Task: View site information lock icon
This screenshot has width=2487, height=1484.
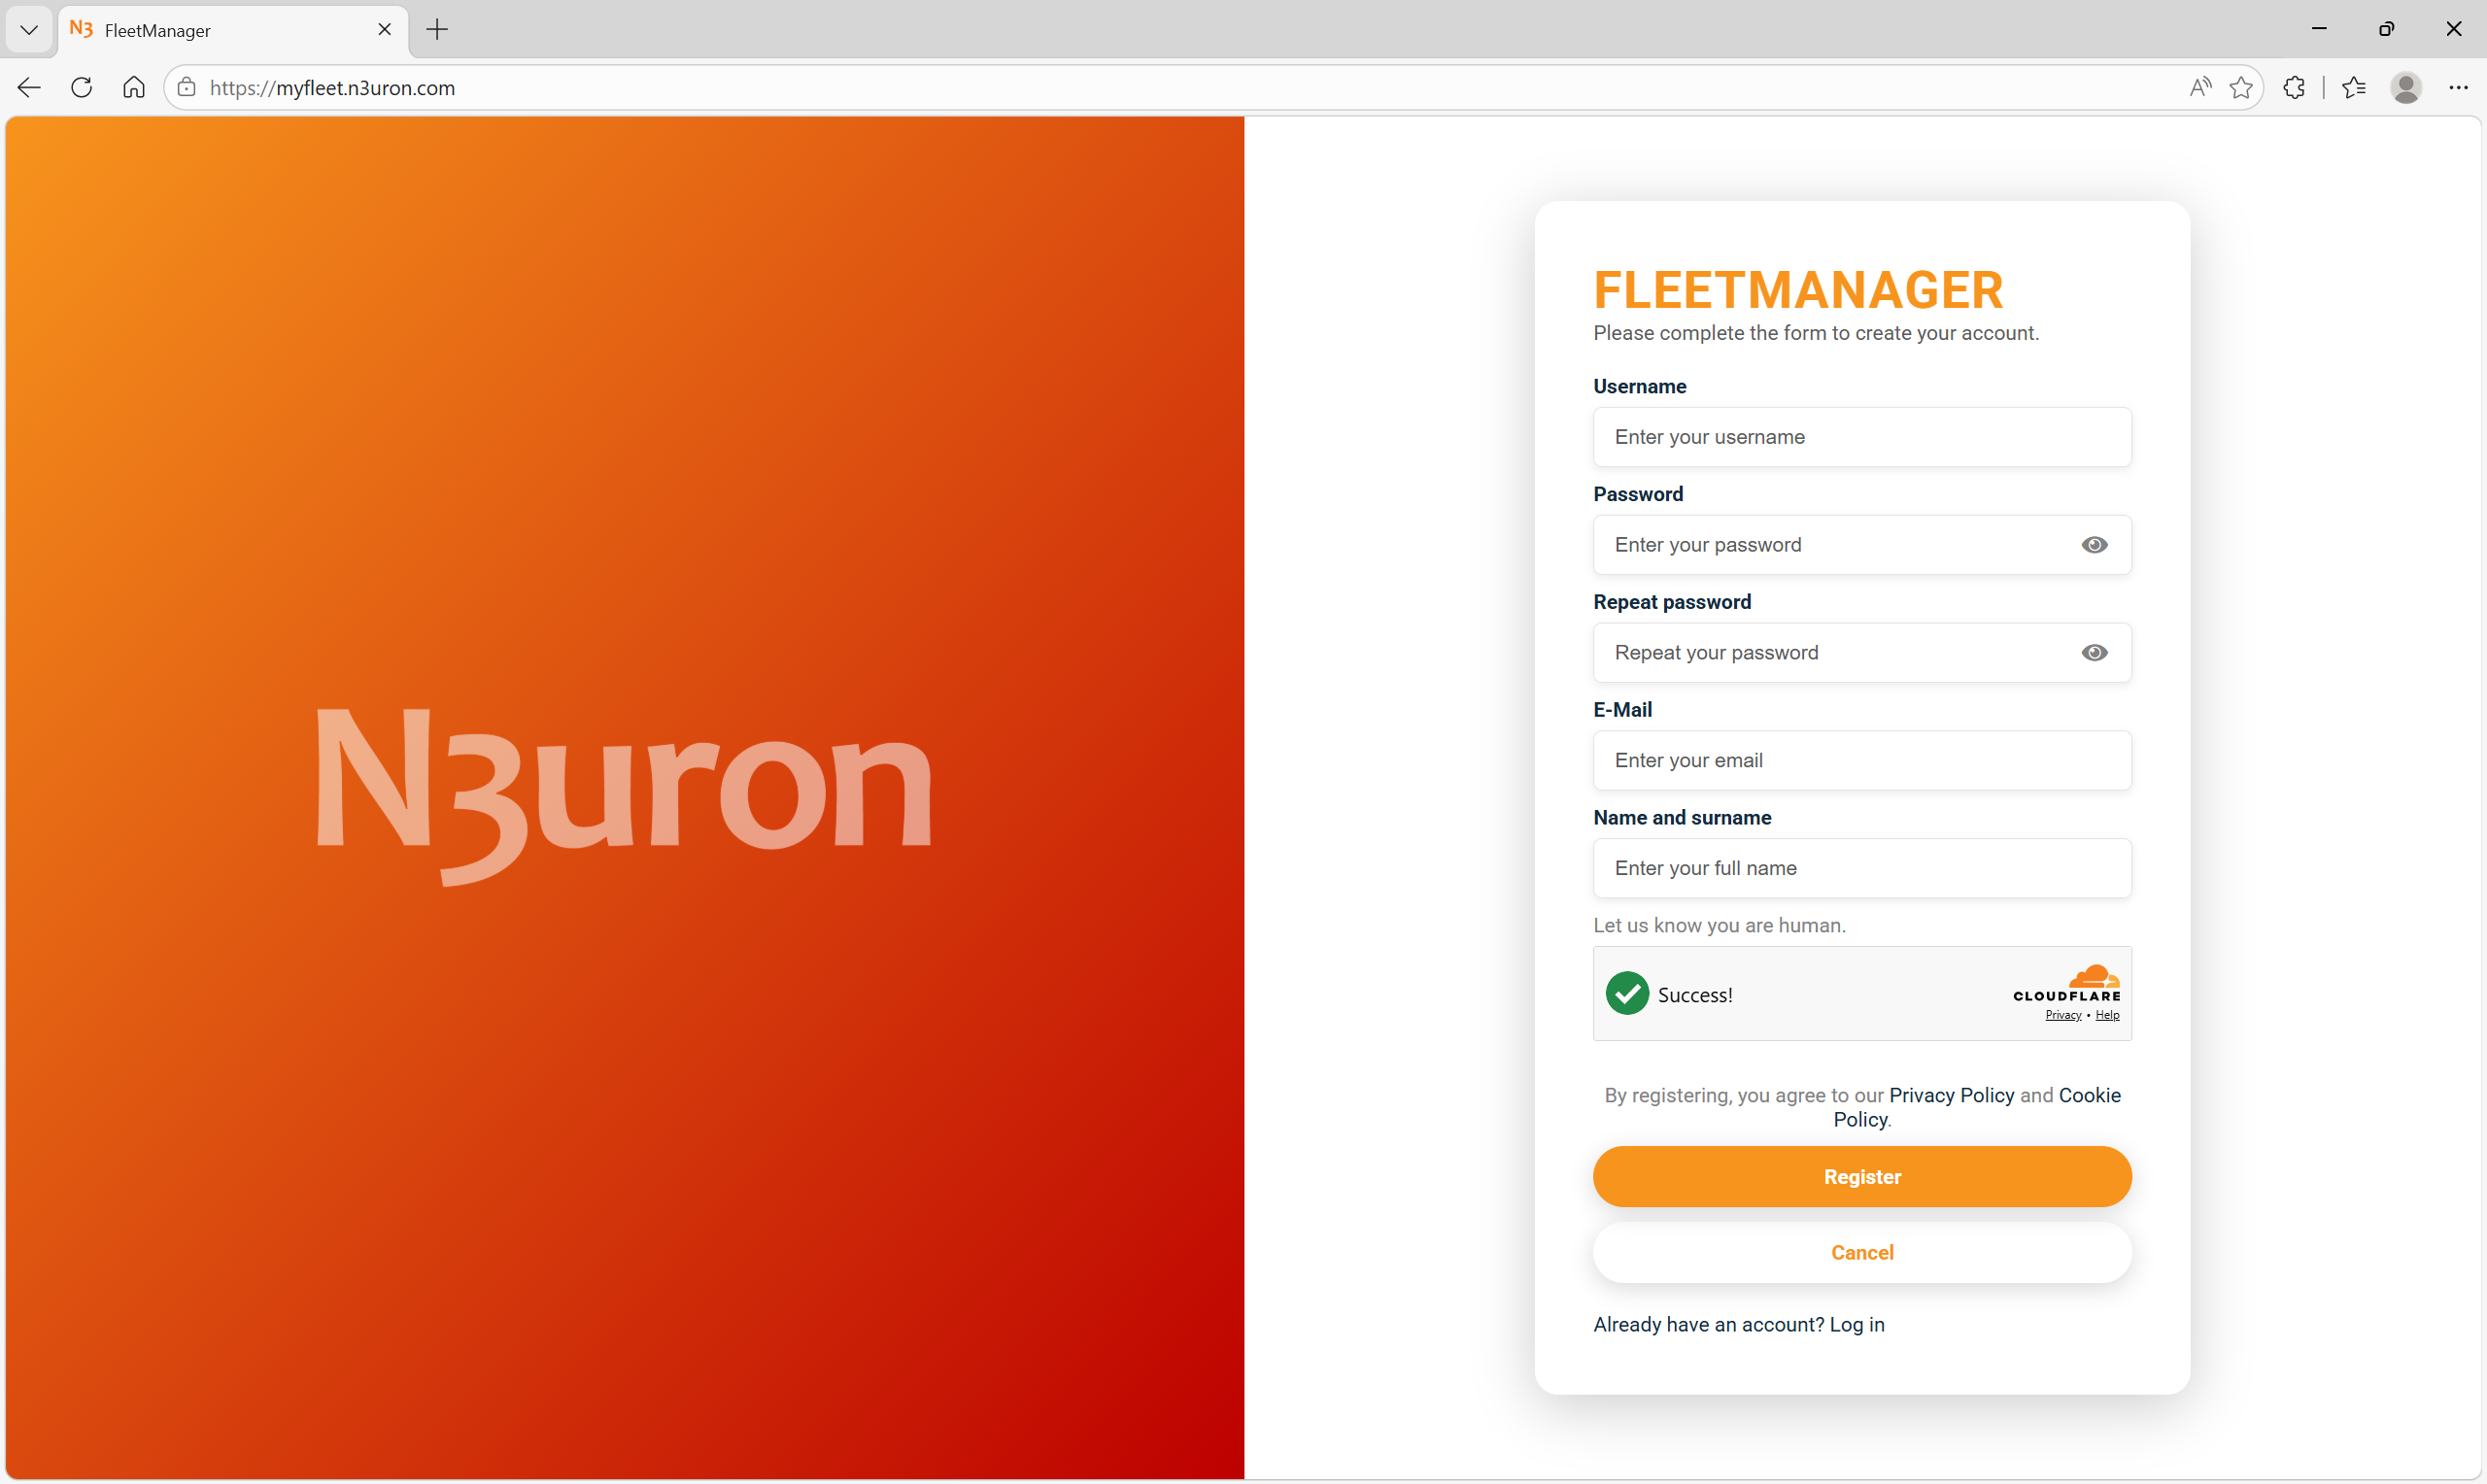Action: coord(187,88)
